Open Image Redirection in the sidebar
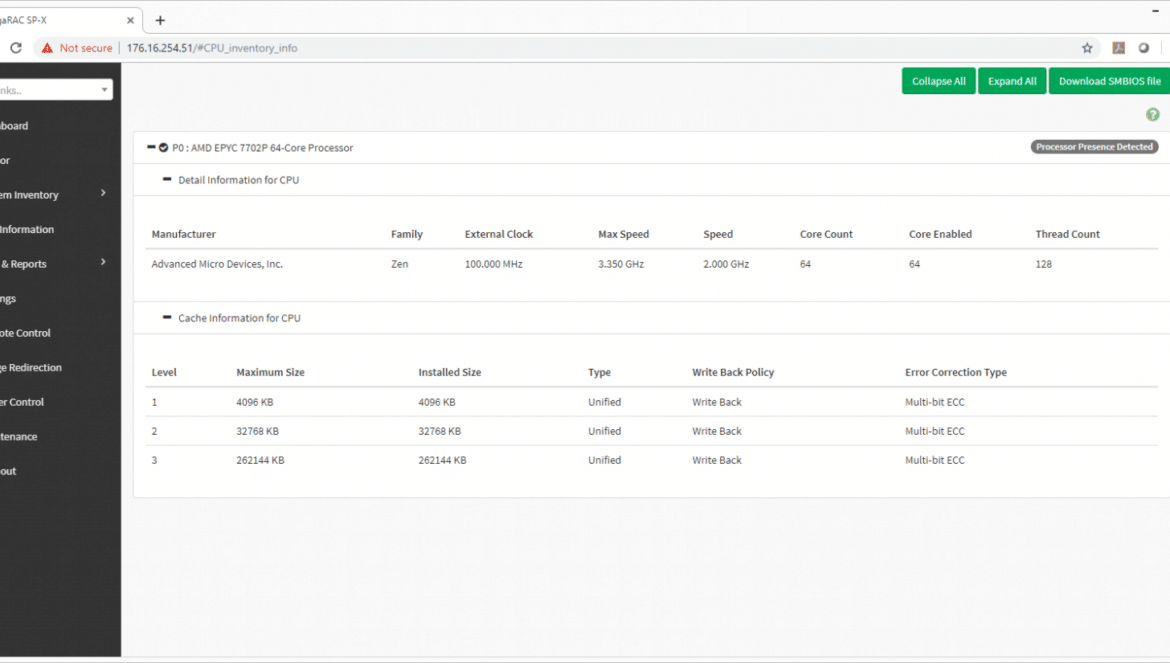1170x663 pixels. (x=31, y=367)
